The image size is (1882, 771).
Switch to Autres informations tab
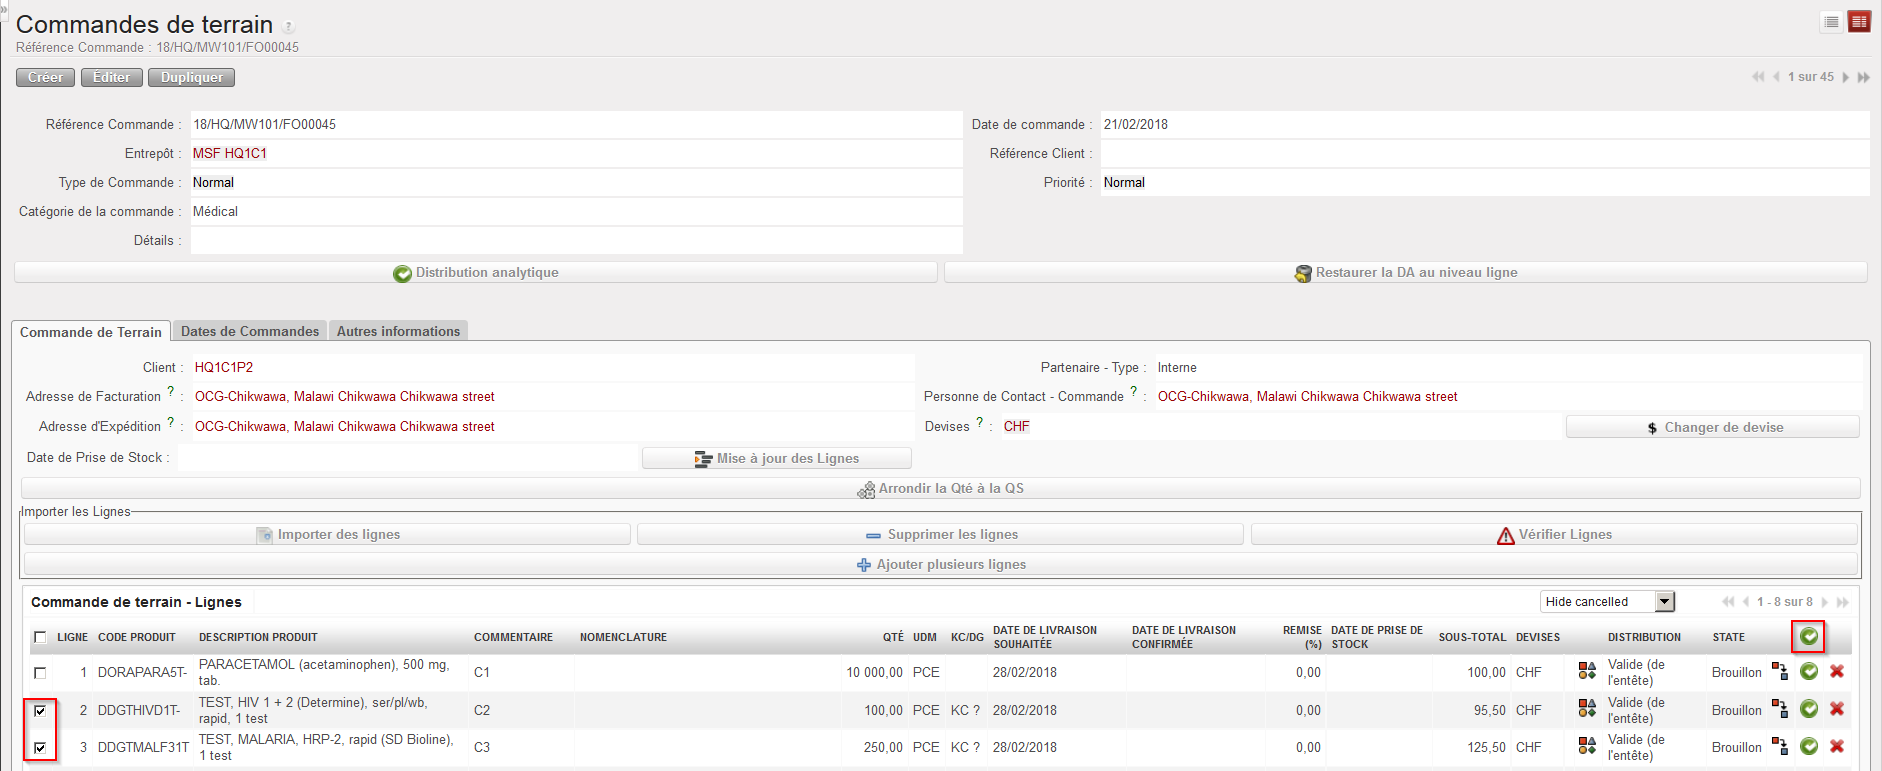coord(398,331)
